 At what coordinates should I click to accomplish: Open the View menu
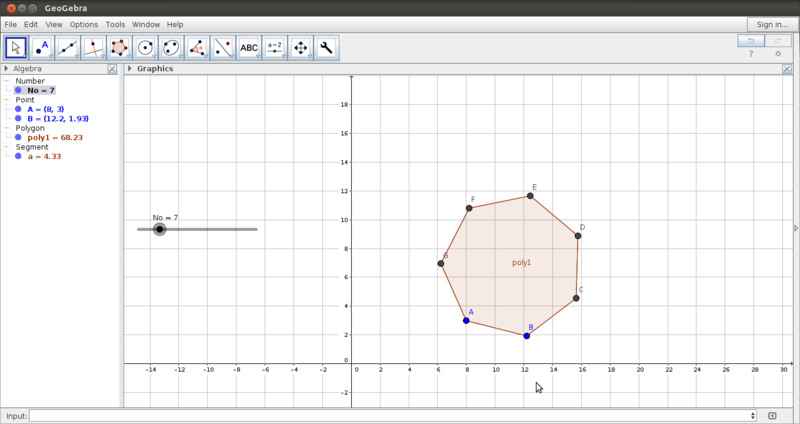coord(54,24)
